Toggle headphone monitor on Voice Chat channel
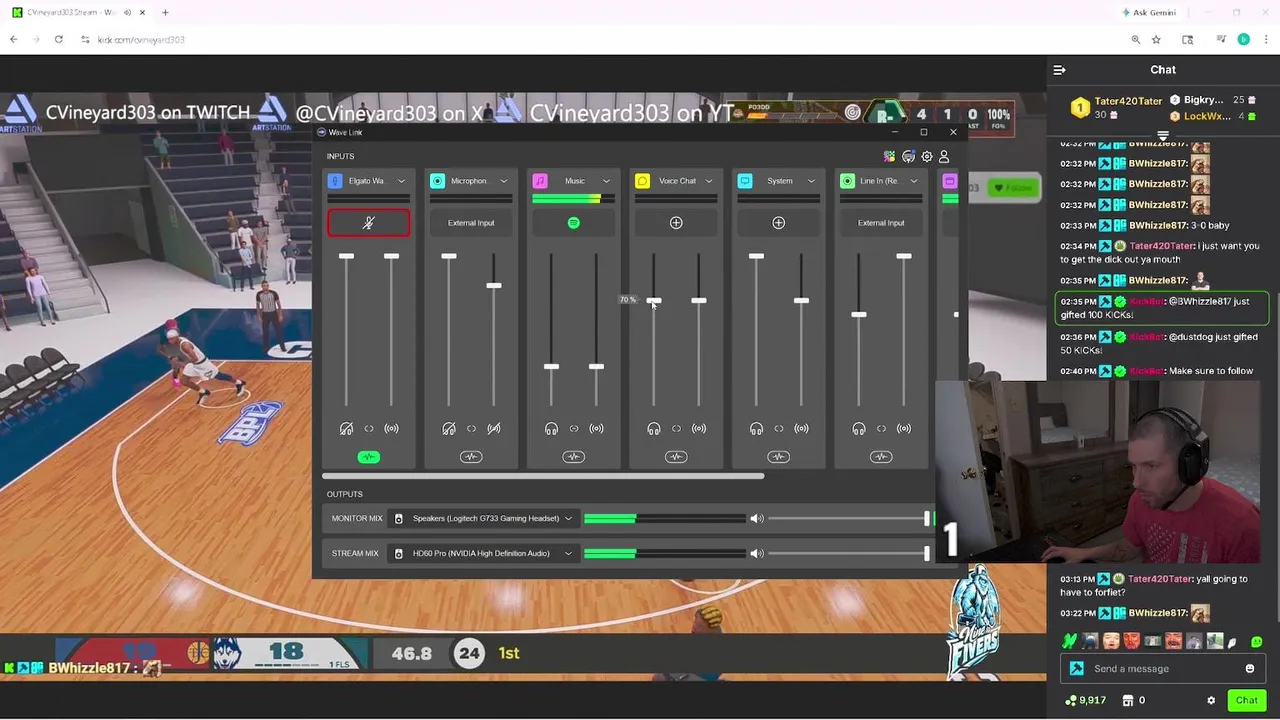The height and width of the screenshot is (720, 1280). point(654,429)
